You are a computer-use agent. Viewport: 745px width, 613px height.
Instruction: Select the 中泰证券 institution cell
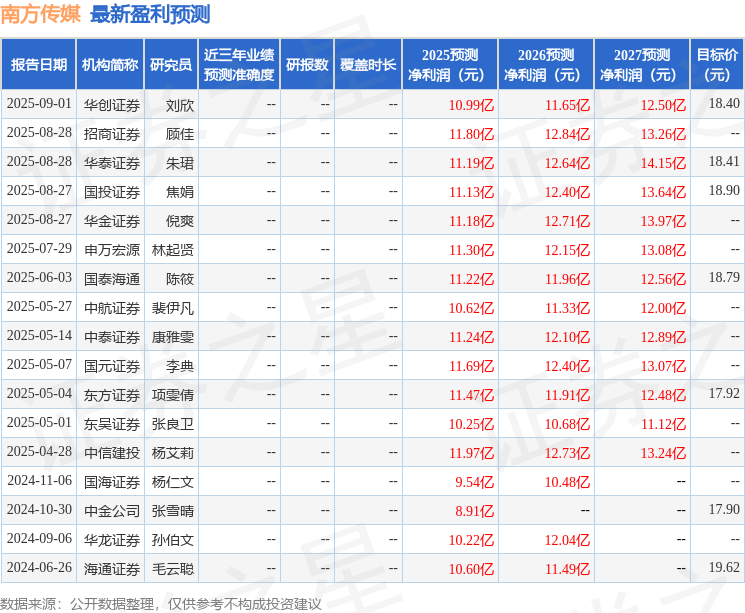[112, 337]
